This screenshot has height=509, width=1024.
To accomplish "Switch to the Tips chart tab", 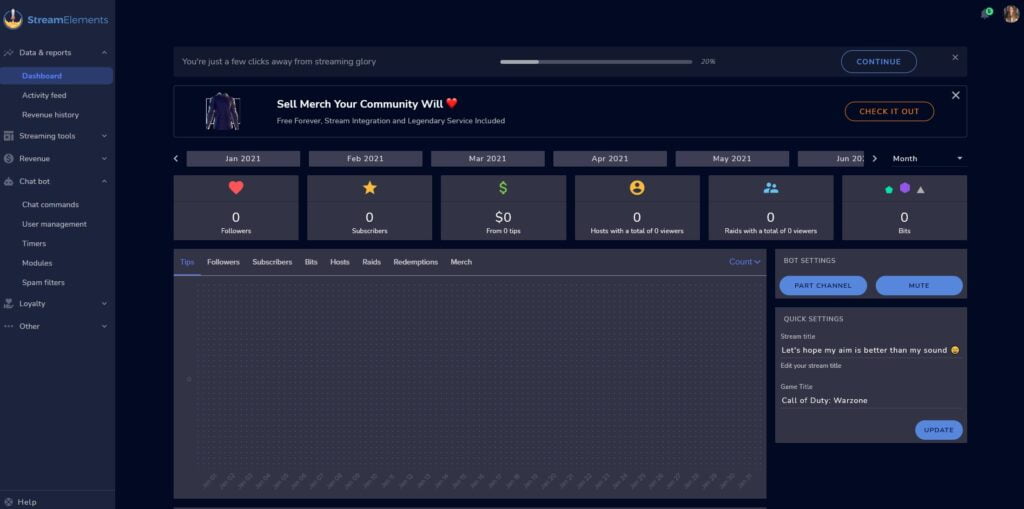I will [x=187, y=262].
